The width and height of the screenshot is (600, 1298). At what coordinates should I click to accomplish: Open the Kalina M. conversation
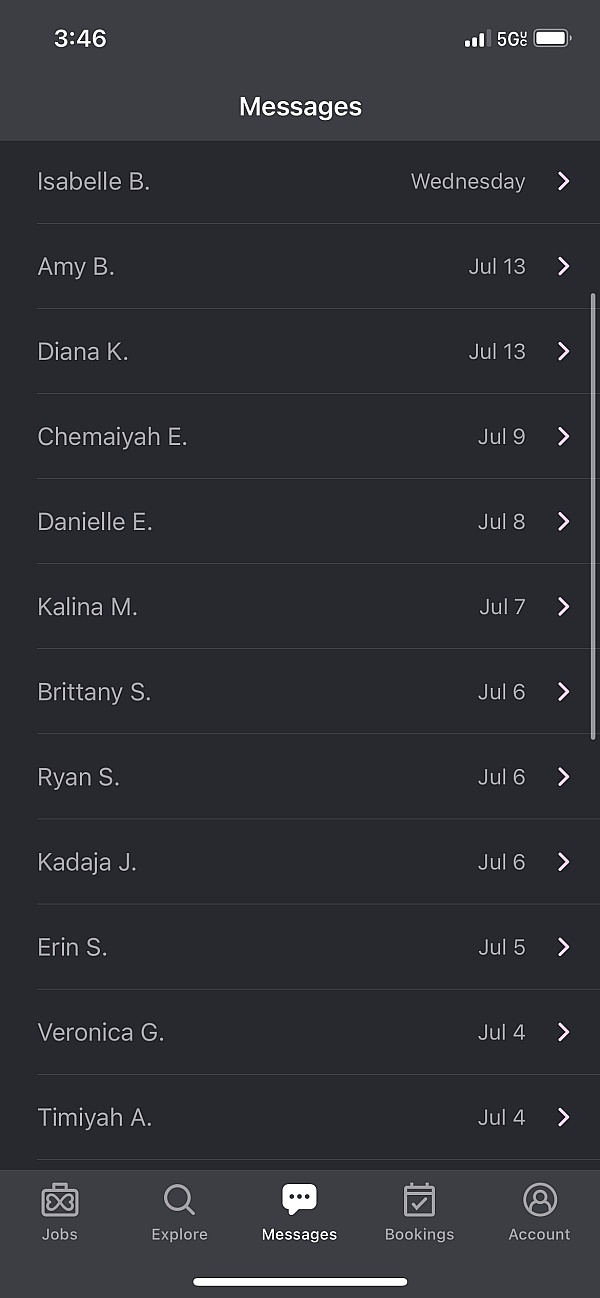click(88, 607)
